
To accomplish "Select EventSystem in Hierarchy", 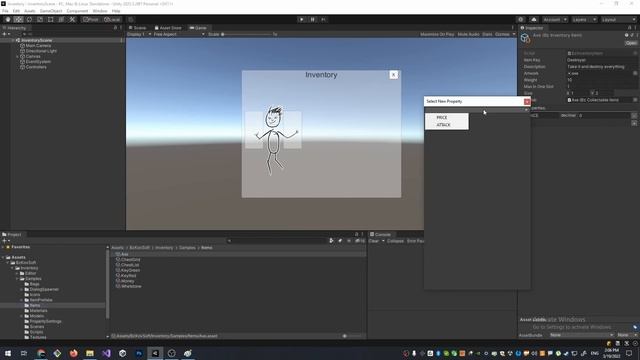I will [38, 62].
